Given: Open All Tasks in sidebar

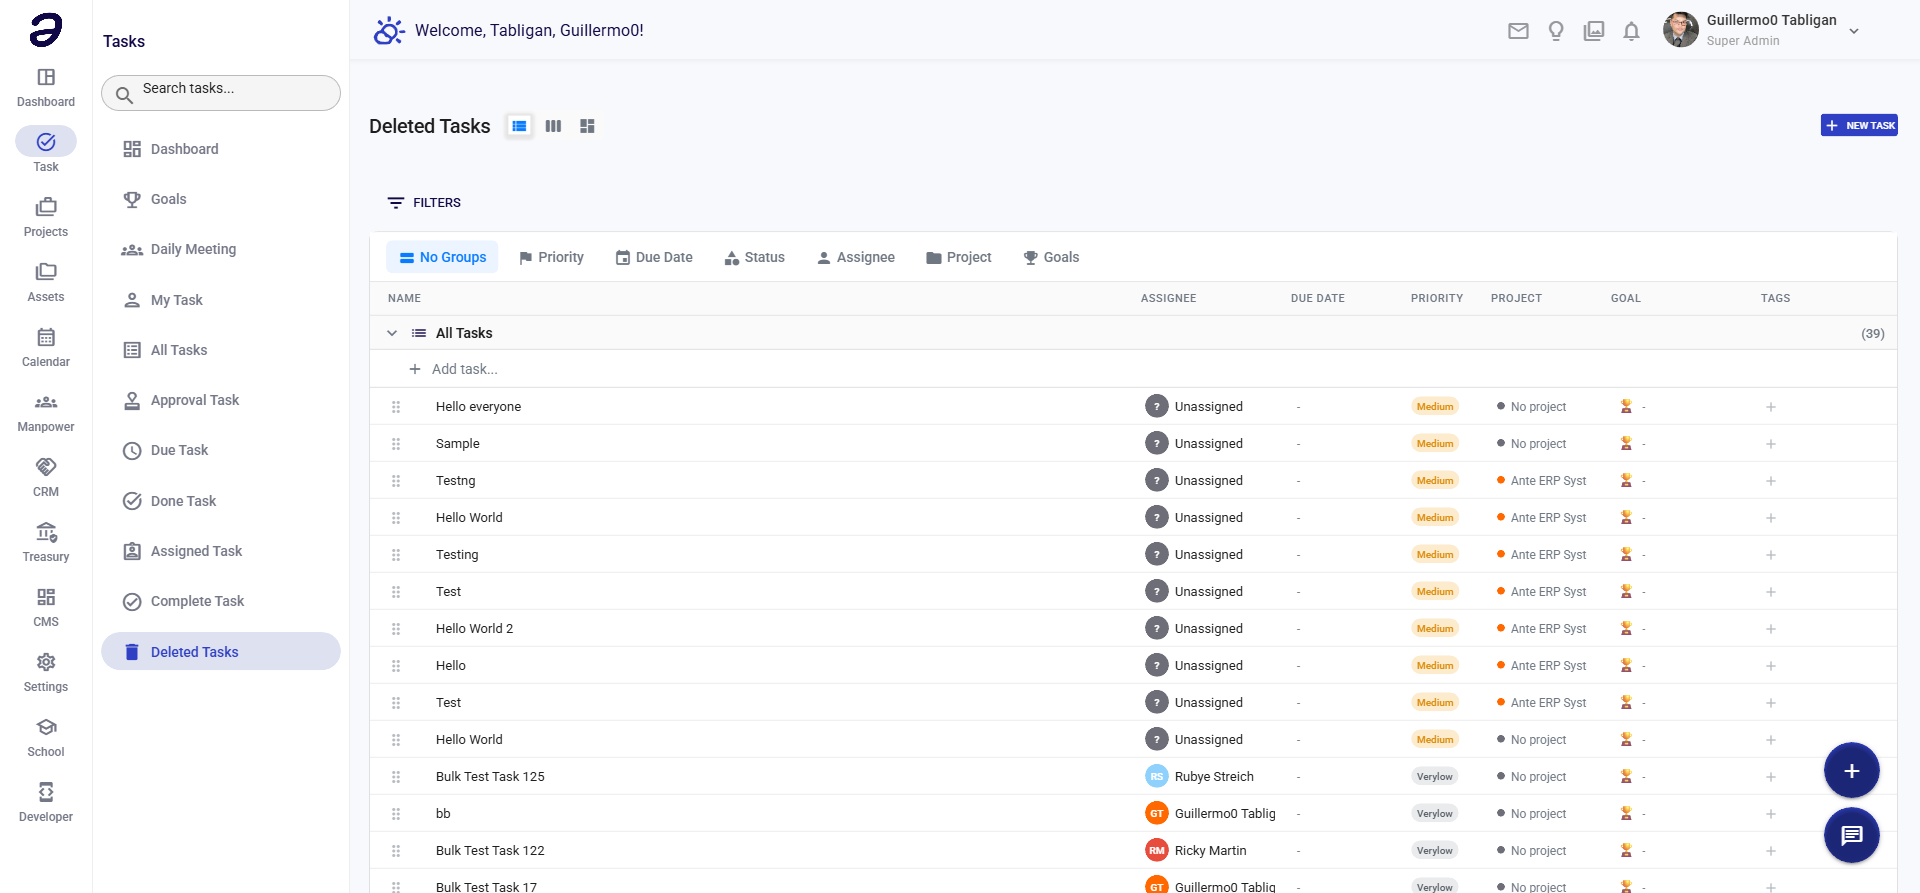Looking at the screenshot, I should click(x=221, y=350).
